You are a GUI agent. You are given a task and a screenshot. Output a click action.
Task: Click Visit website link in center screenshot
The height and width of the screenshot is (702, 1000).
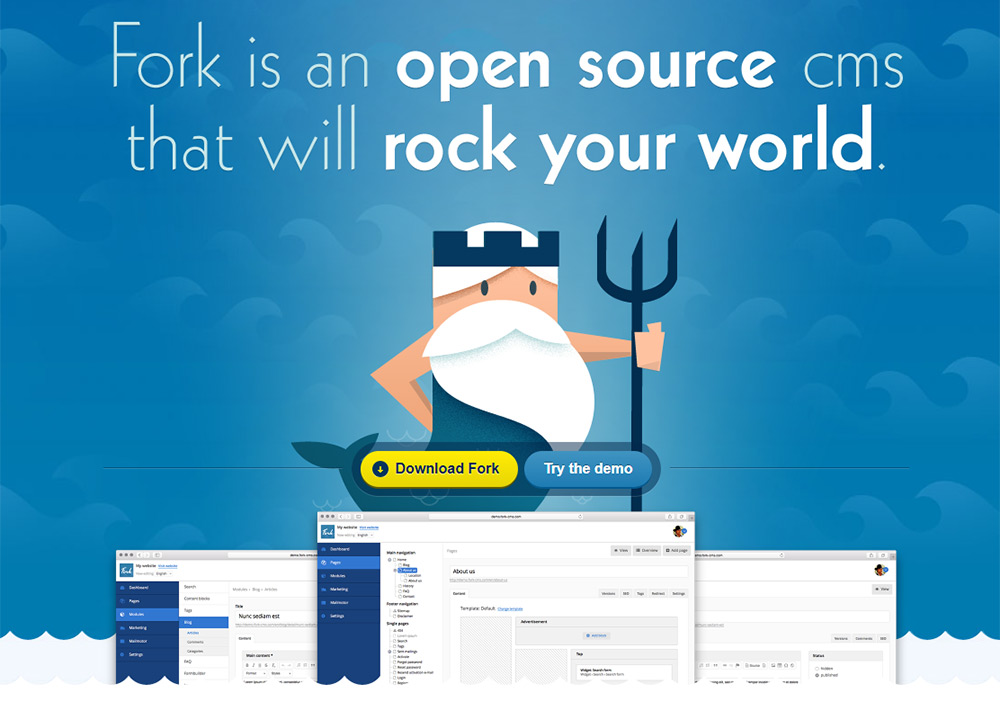(x=369, y=527)
